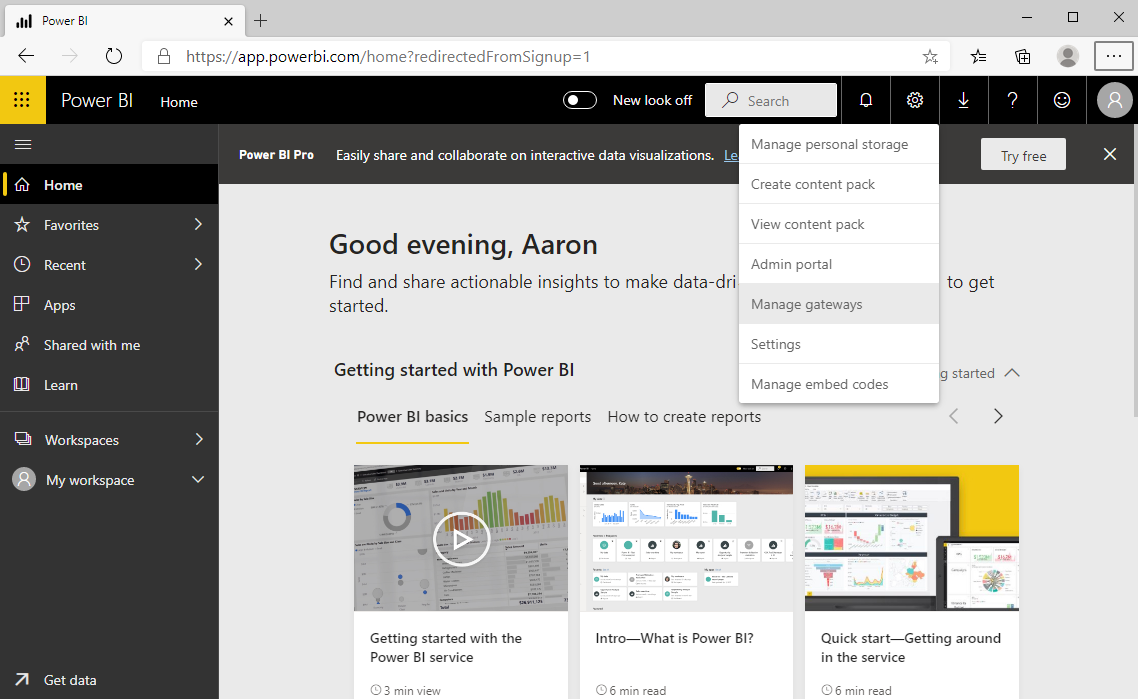
Task: Click the browser profile icon
Action: pyautogui.click(x=1068, y=57)
